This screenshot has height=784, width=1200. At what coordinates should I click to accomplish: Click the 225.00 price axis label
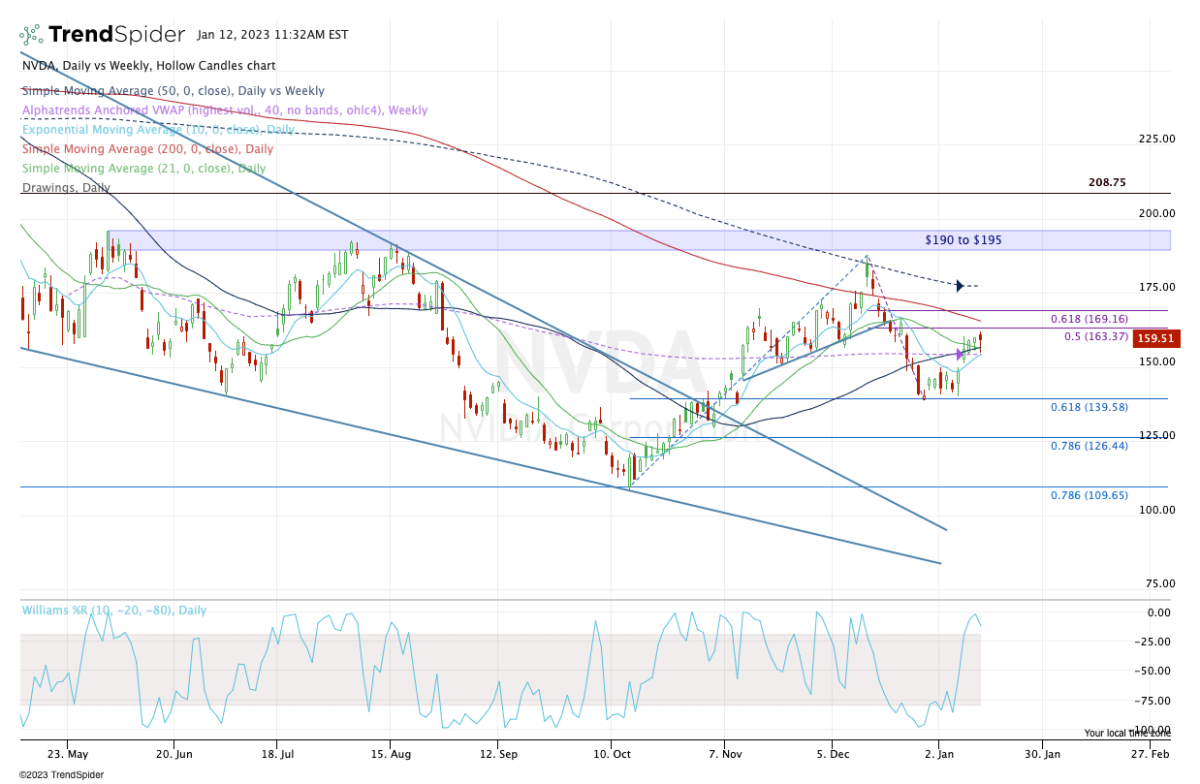[x=1157, y=139]
